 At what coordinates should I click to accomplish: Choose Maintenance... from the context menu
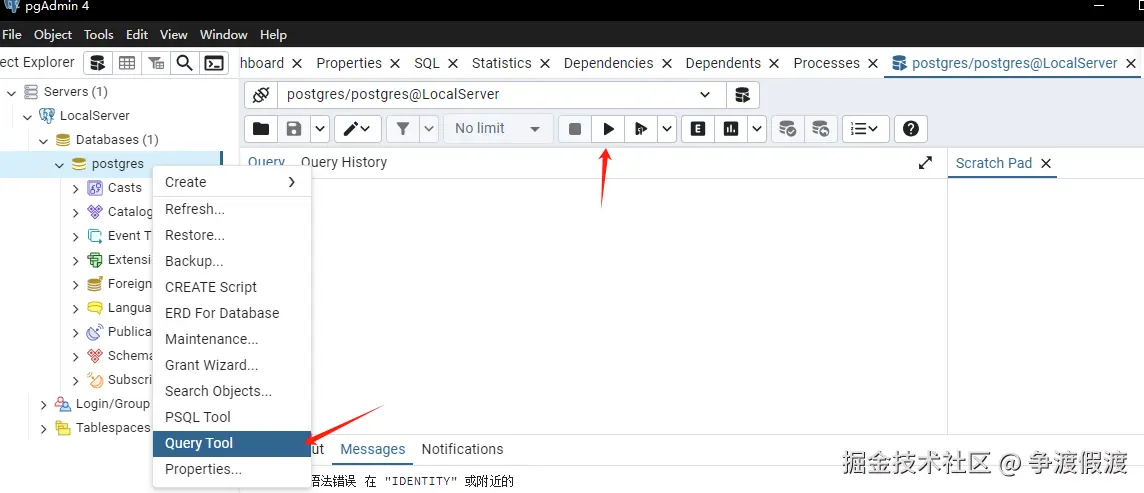pyautogui.click(x=231, y=339)
